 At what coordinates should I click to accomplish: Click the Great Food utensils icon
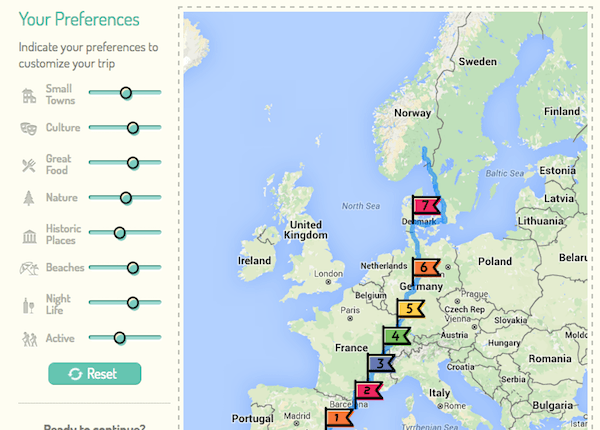click(29, 165)
